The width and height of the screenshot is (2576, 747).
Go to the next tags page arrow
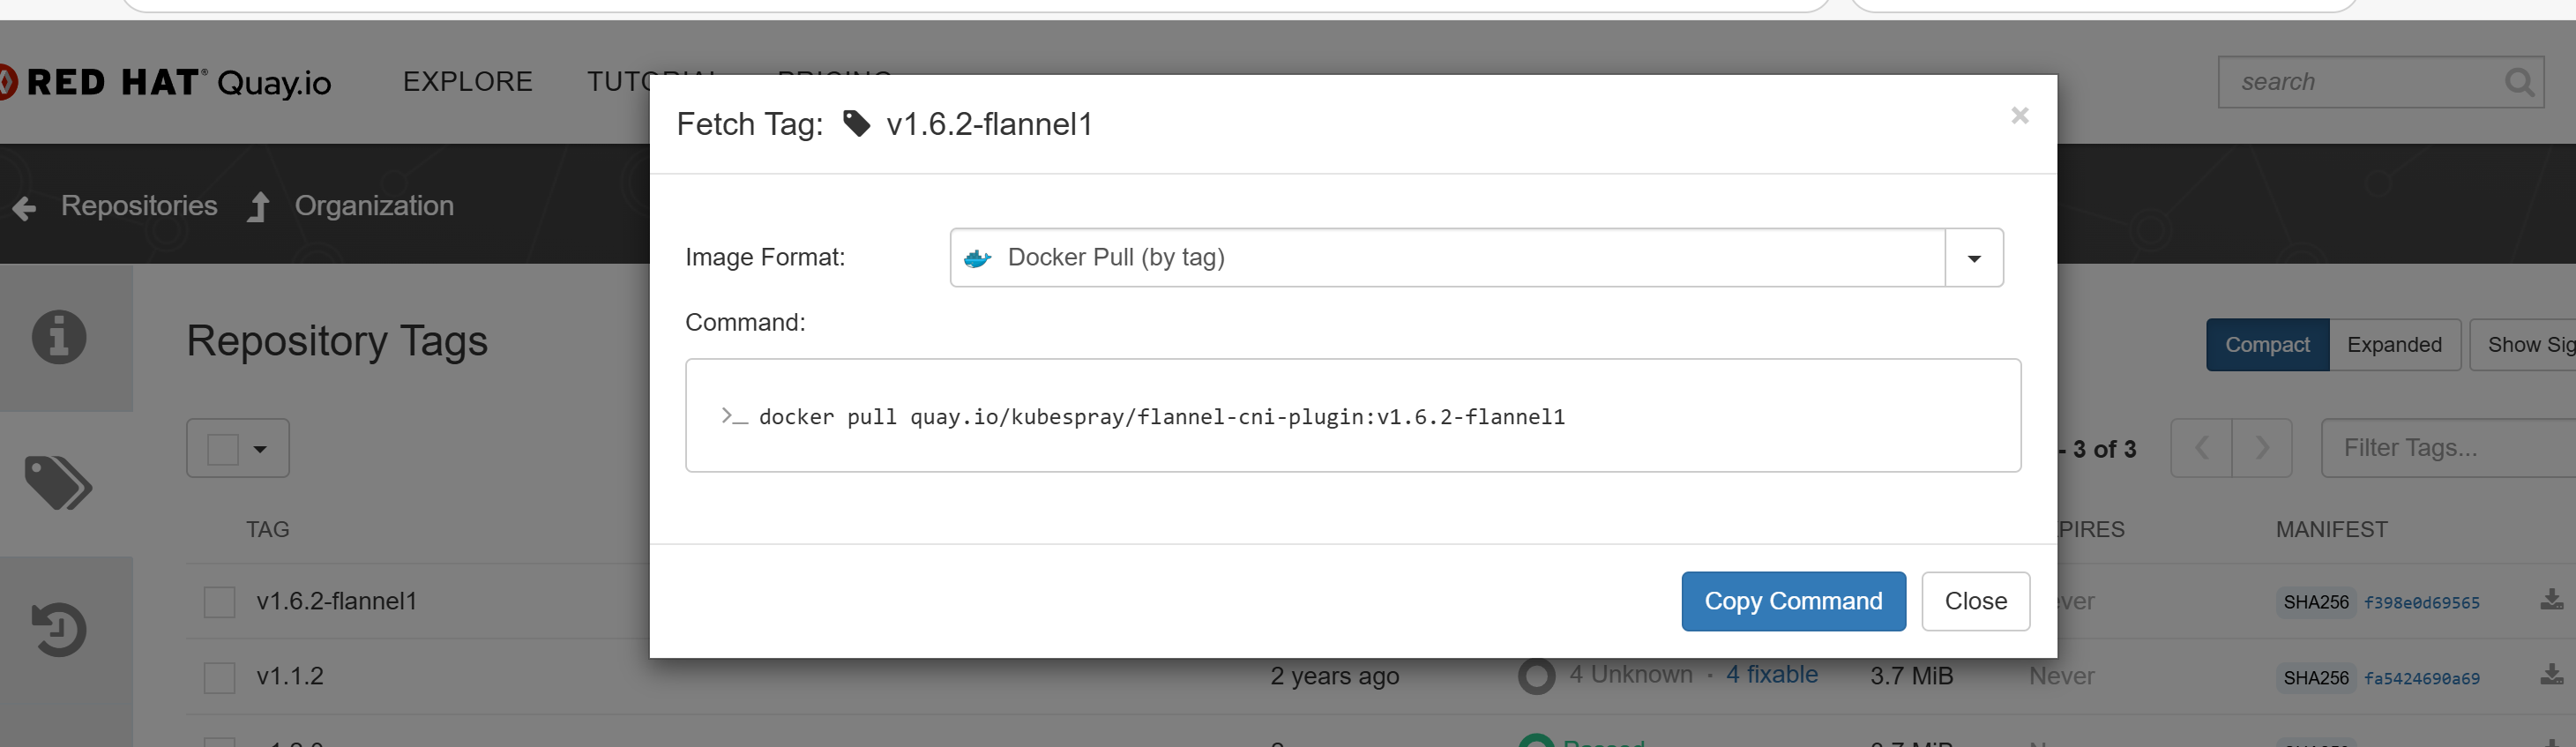click(x=2262, y=448)
